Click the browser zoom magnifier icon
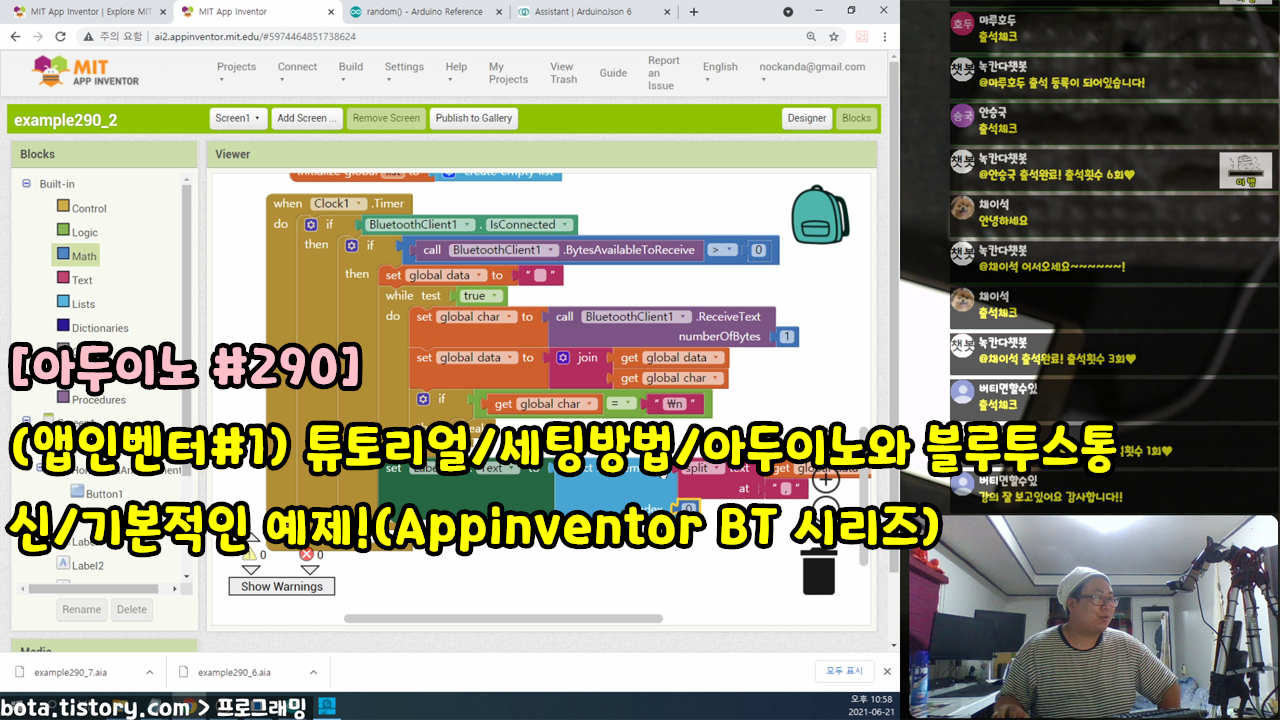 811,36
